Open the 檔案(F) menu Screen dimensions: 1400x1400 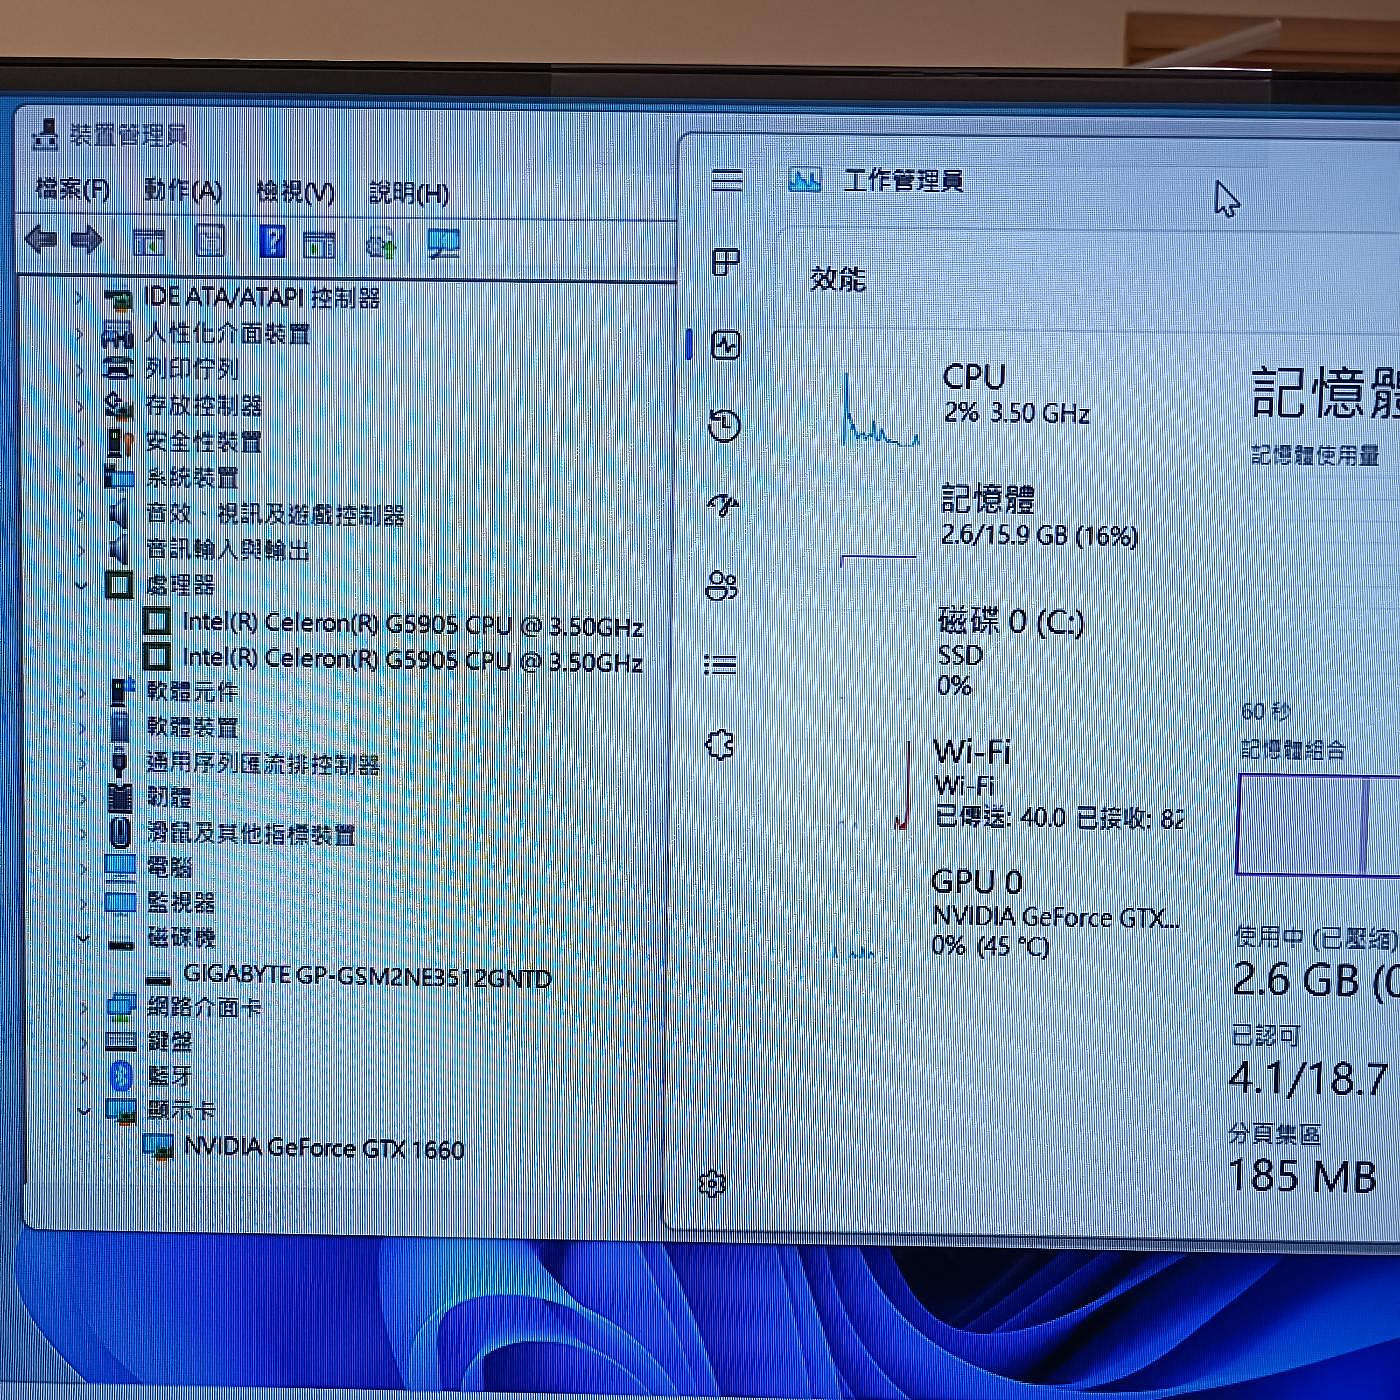pos(73,188)
